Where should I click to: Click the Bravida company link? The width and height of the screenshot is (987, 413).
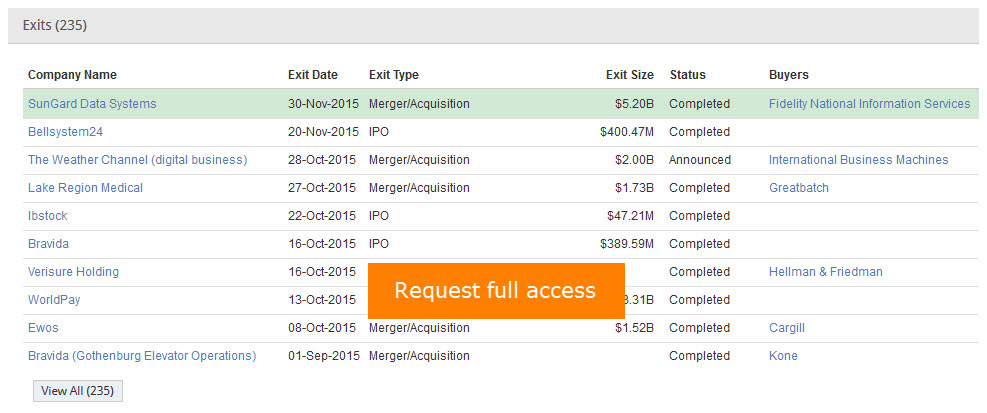point(49,244)
